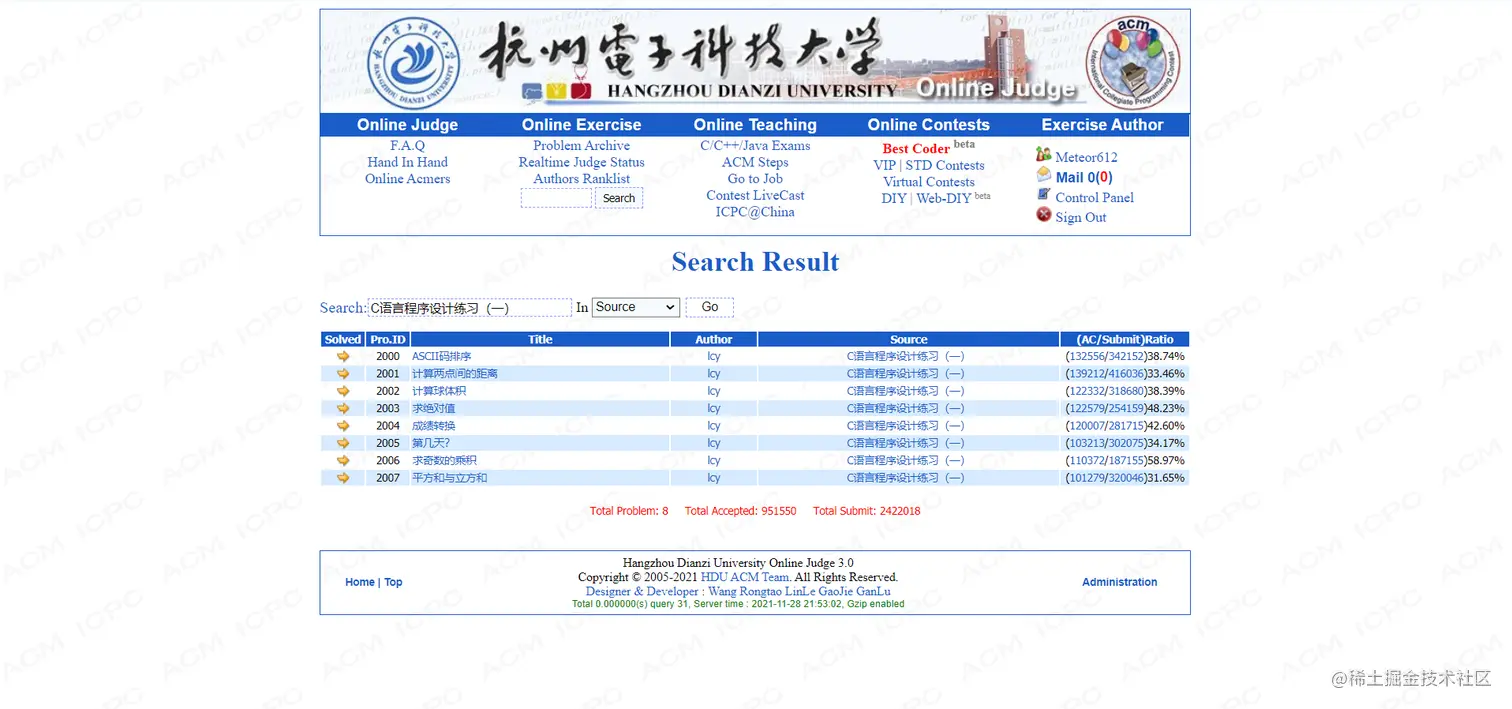Open the Authors Ranklist link
This screenshot has width=1512, height=709.
point(581,179)
